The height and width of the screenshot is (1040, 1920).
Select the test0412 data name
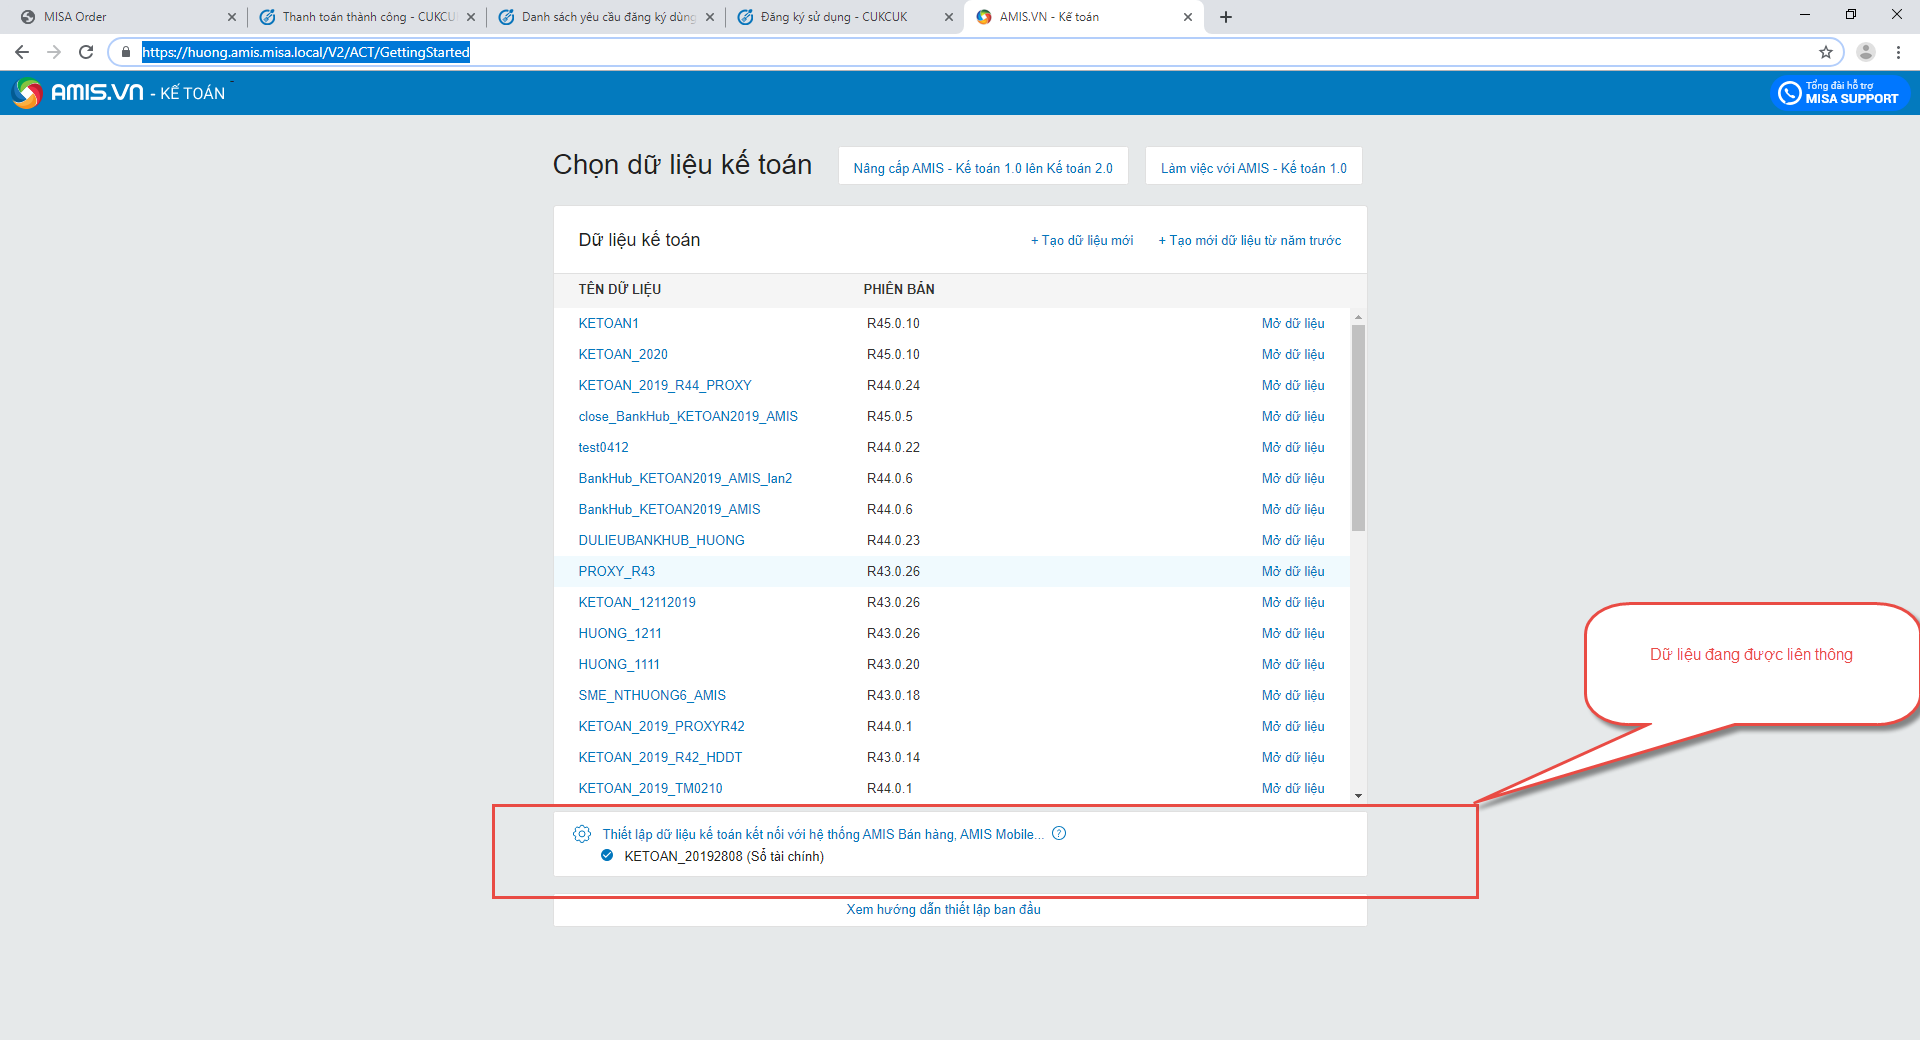pyautogui.click(x=603, y=448)
